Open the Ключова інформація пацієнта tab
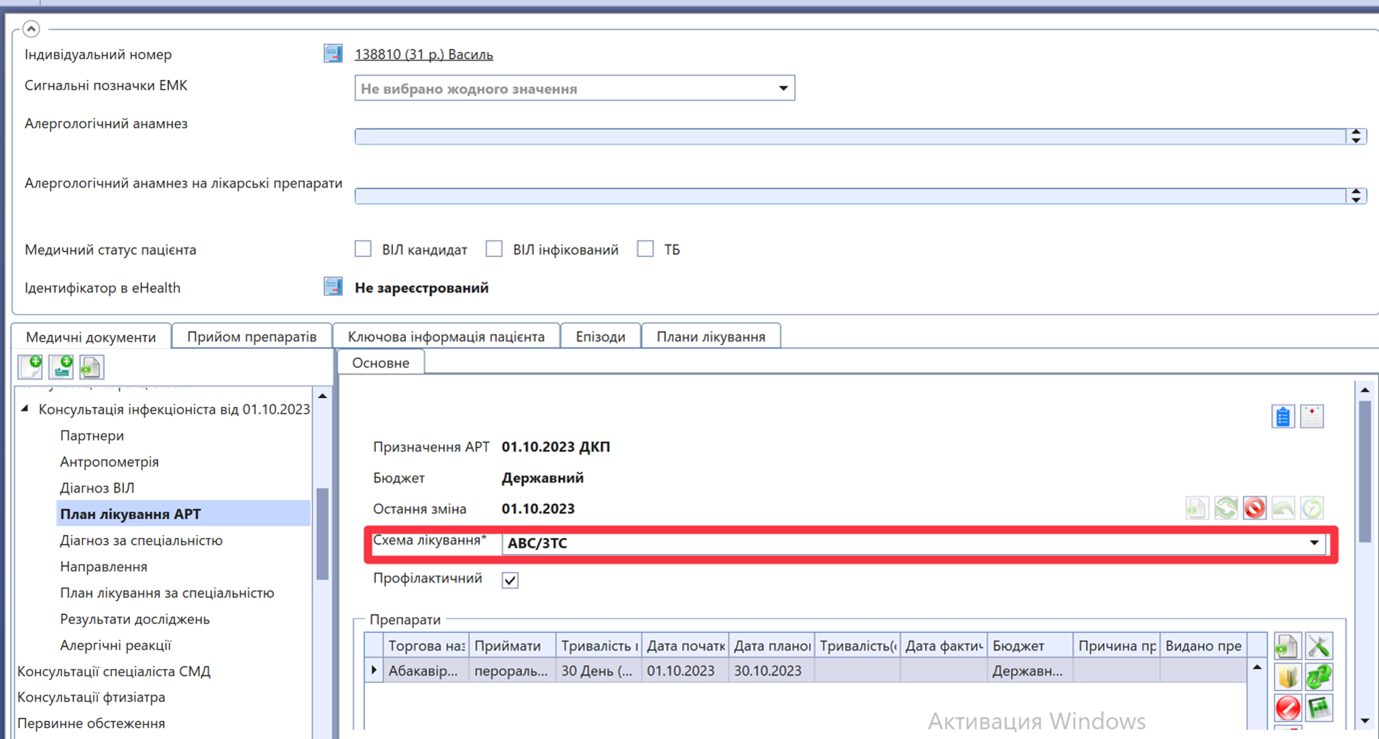1379x739 pixels. [446, 336]
